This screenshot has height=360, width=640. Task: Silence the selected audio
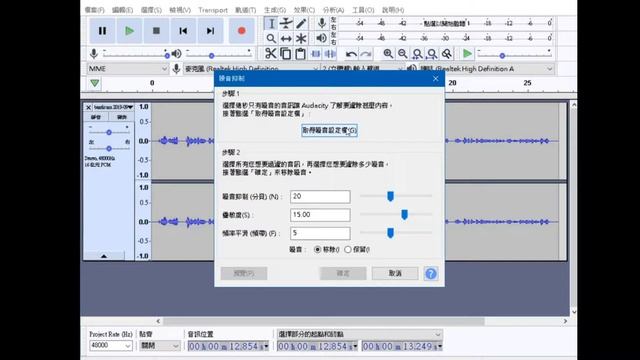330,53
